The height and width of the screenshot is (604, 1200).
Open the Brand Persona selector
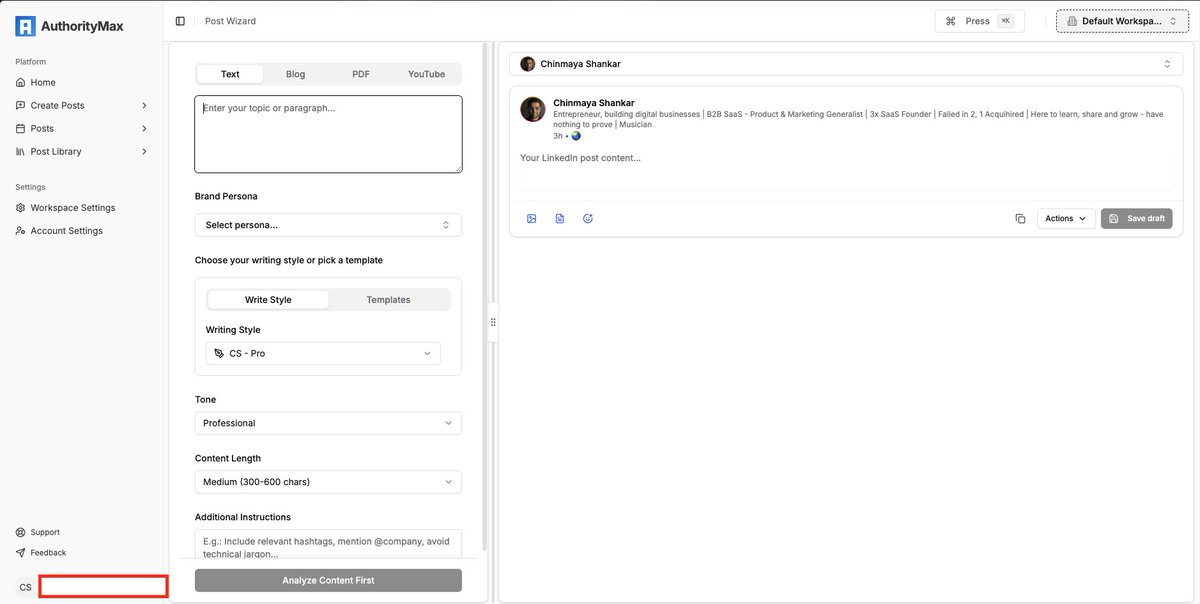327,224
